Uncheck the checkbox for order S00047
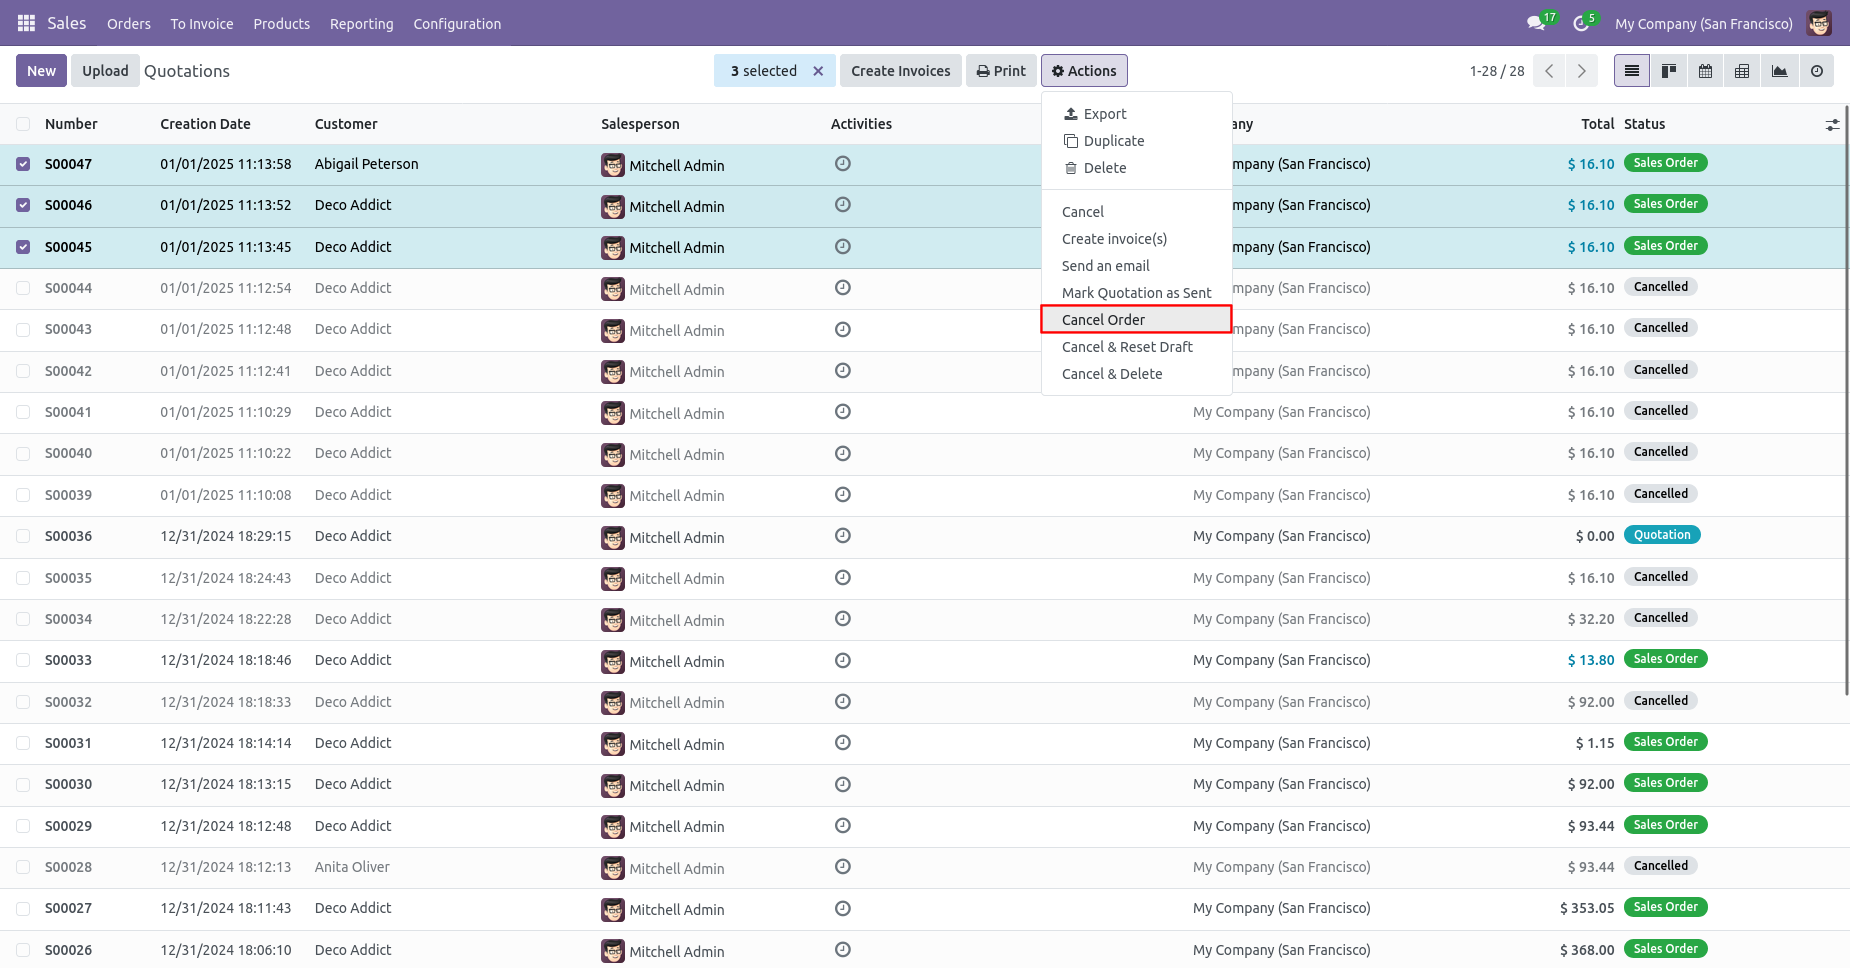 click(23, 164)
